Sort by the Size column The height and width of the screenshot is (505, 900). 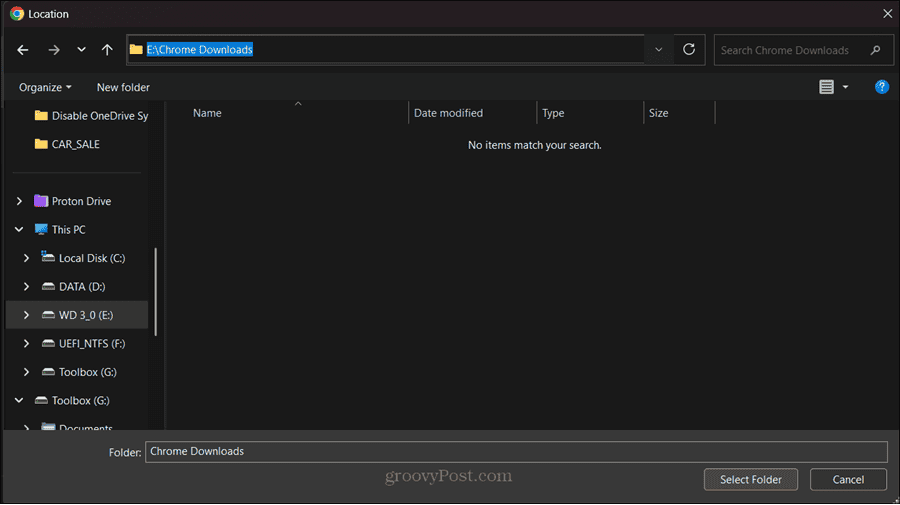tap(658, 113)
